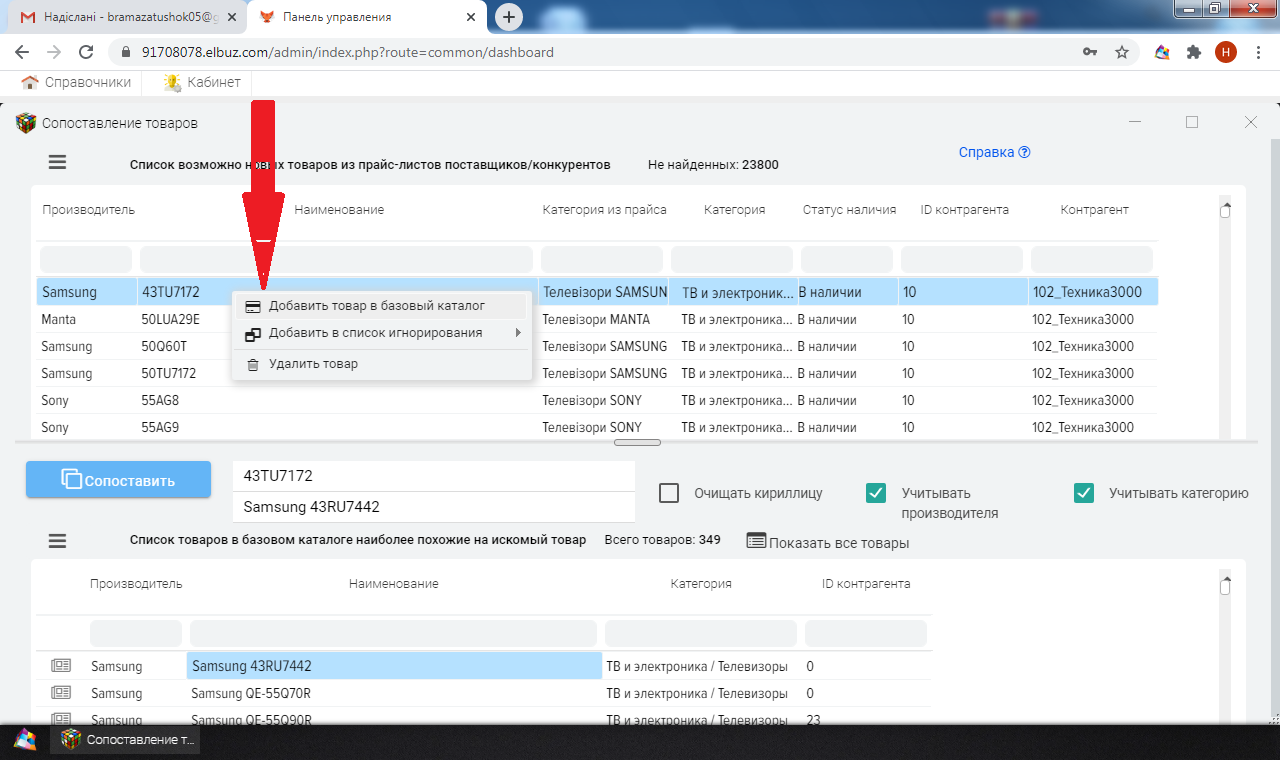Image resolution: width=1280 pixels, height=760 pixels.
Task: Open the Кабинет menu
Action: pos(202,82)
